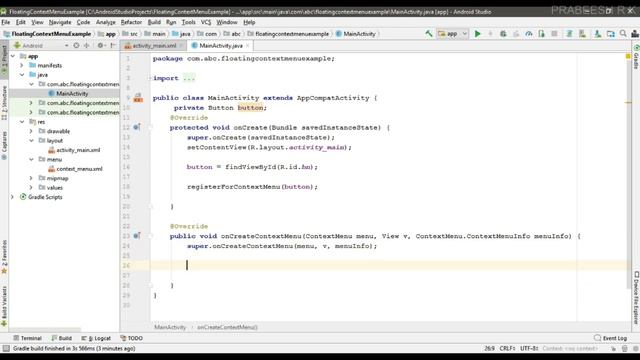
Task: Open the app run configuration dropdown
Action: point(453,34)
